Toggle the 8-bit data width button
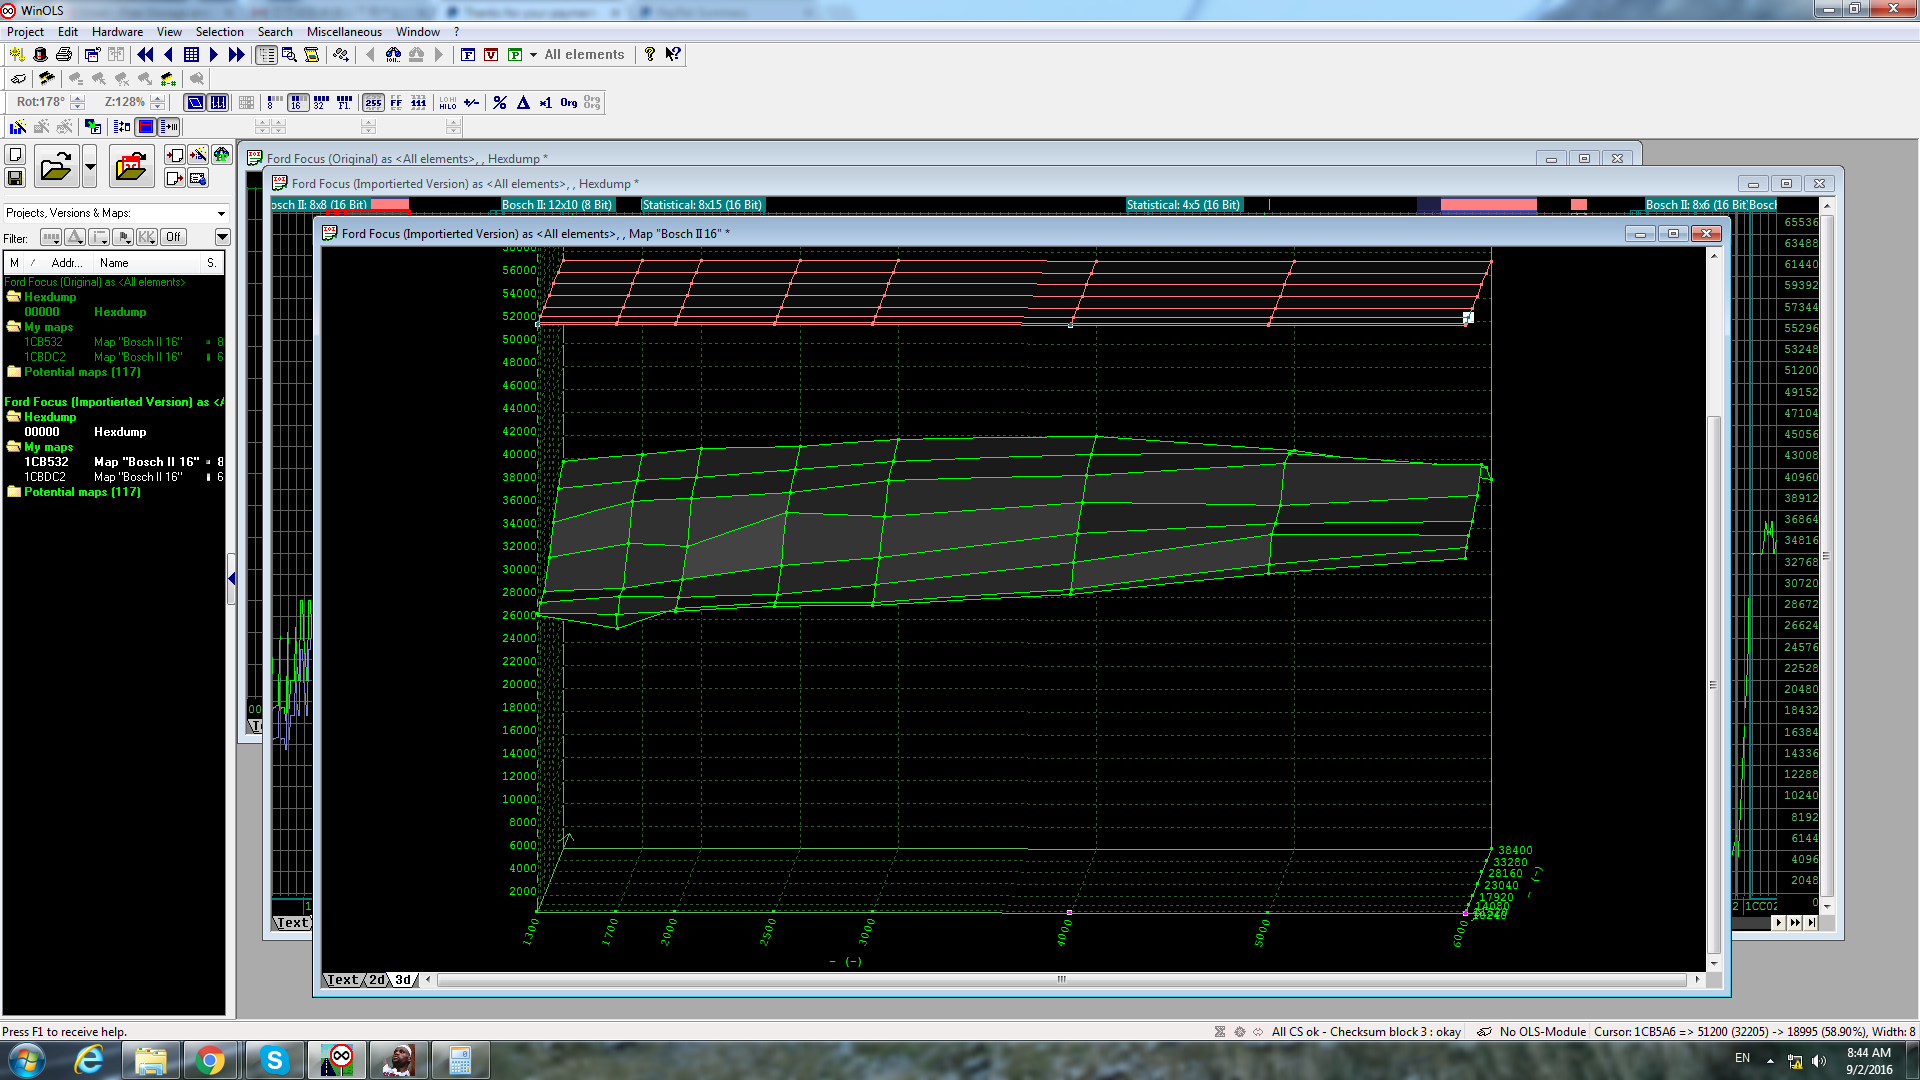The width and height of the screenshot is (1920, 1080). [x=275, y=103]
